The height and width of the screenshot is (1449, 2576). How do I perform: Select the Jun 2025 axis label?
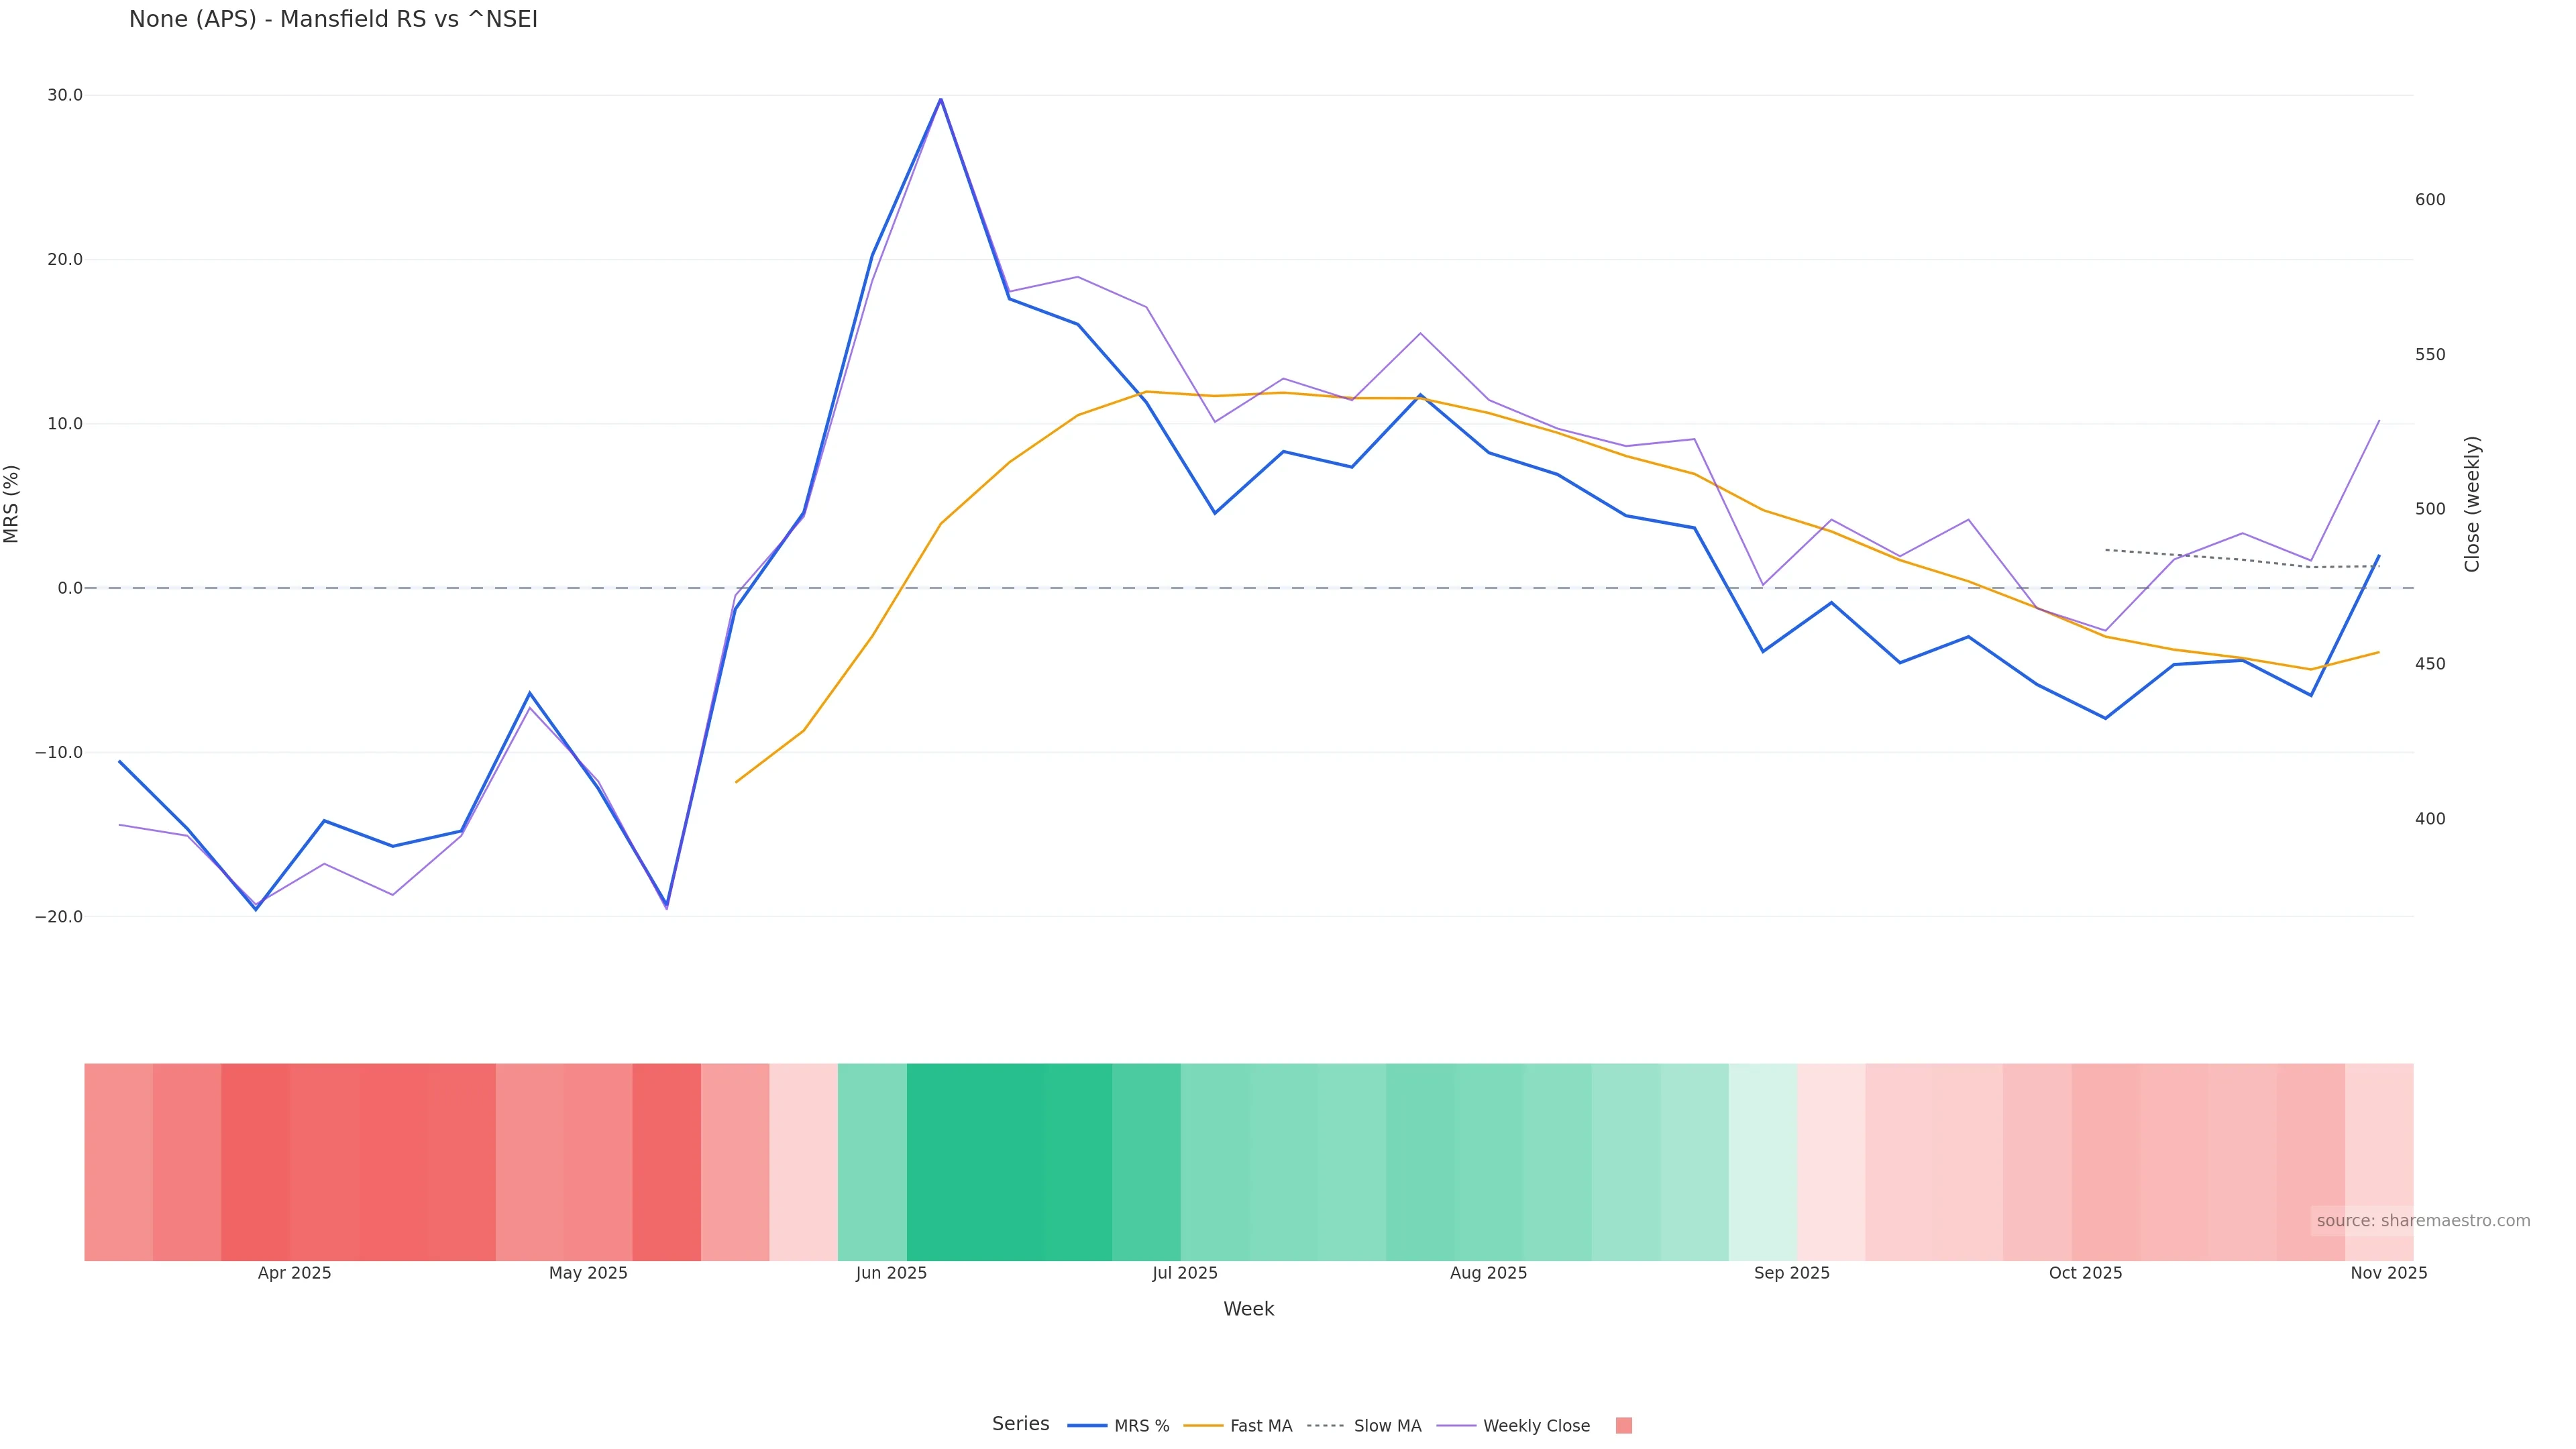coord(891,1273)
